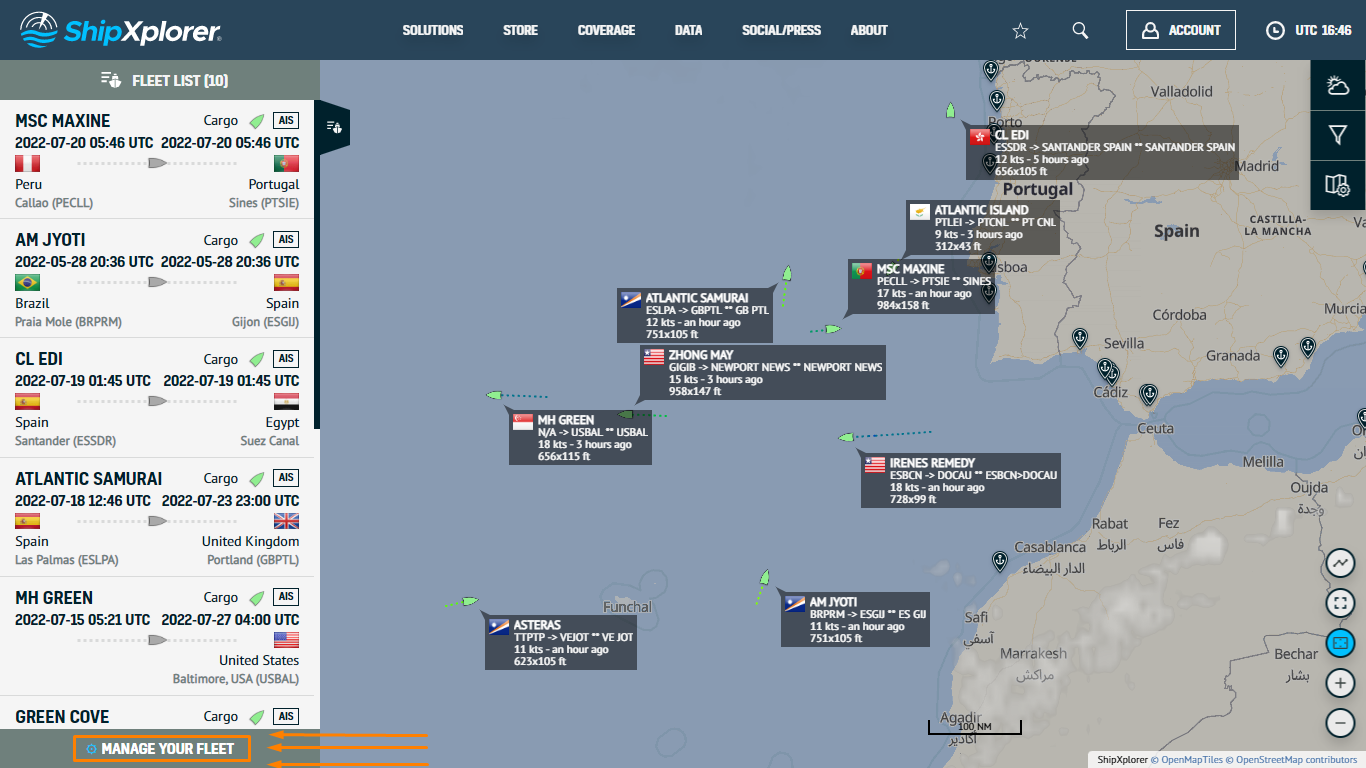Screen dimensions: 1366x768
Task: Open the weather layers icon
Action: click(1338, 85)
